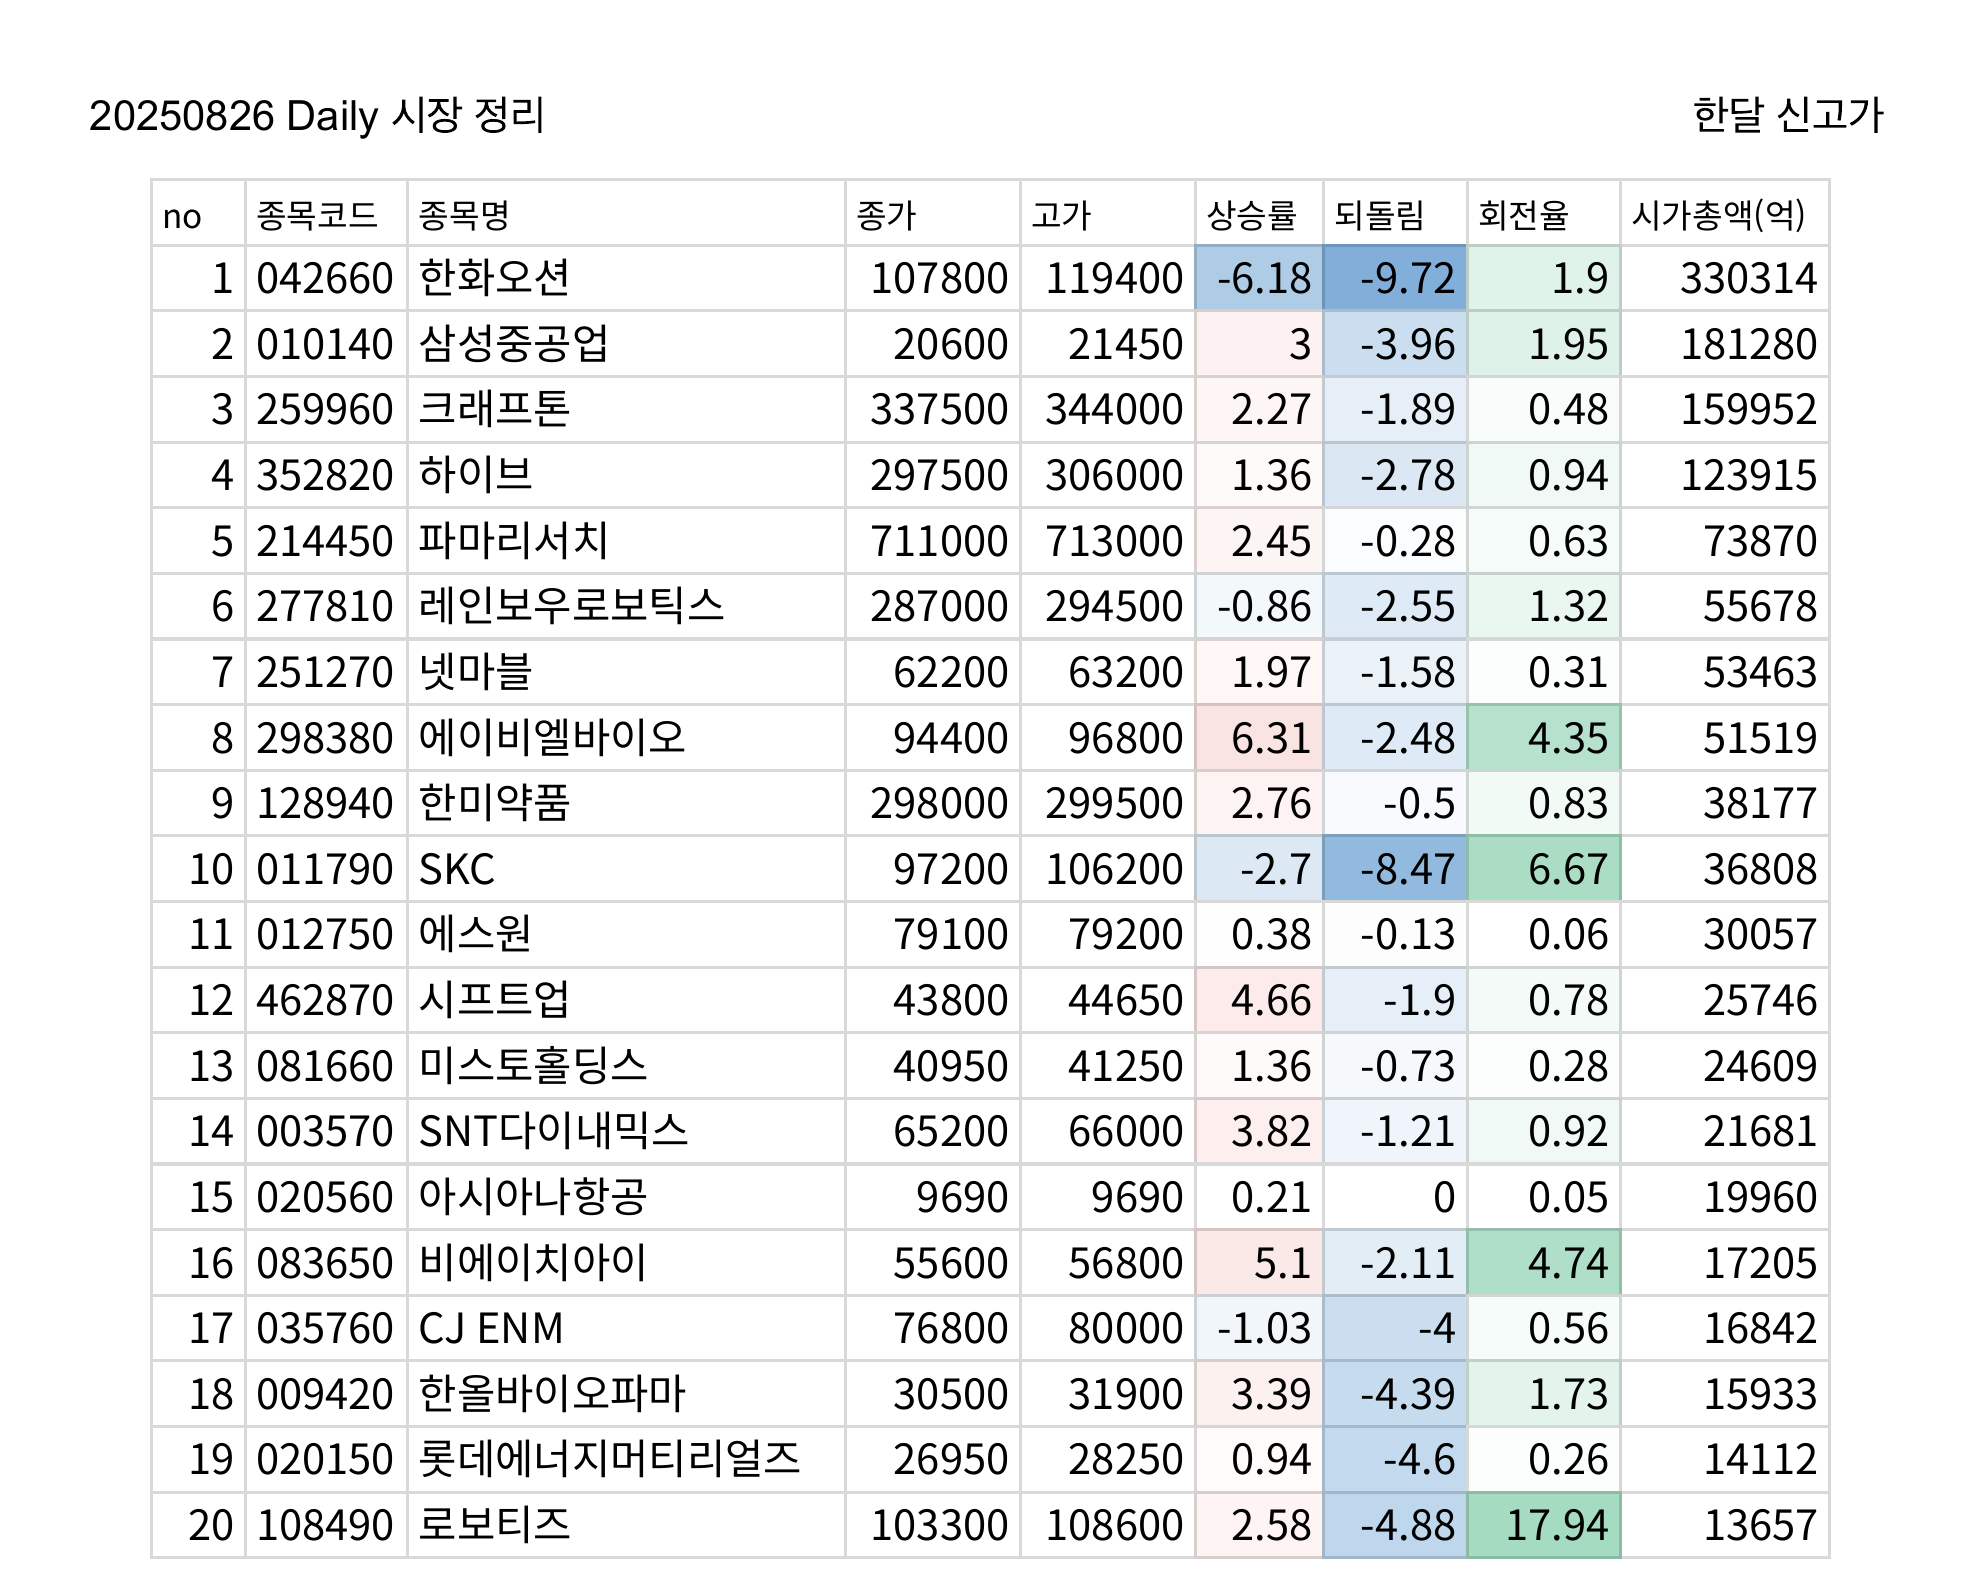Click stock code "259960"
This screenshot has height=1571, width=1983.
[325, 410]
